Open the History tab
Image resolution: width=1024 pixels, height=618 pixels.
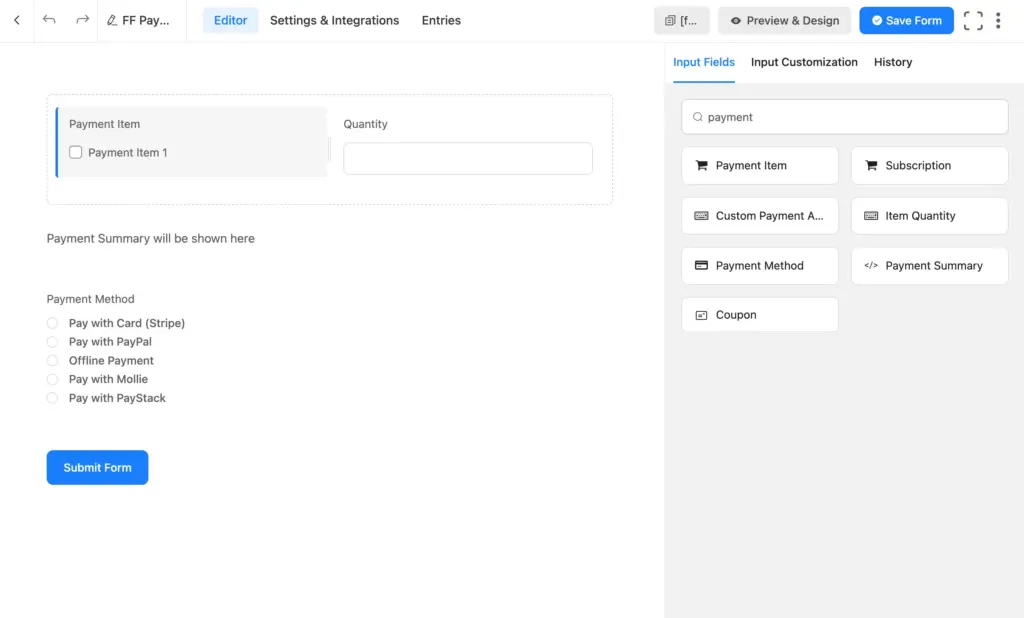(x=893, y=62)
